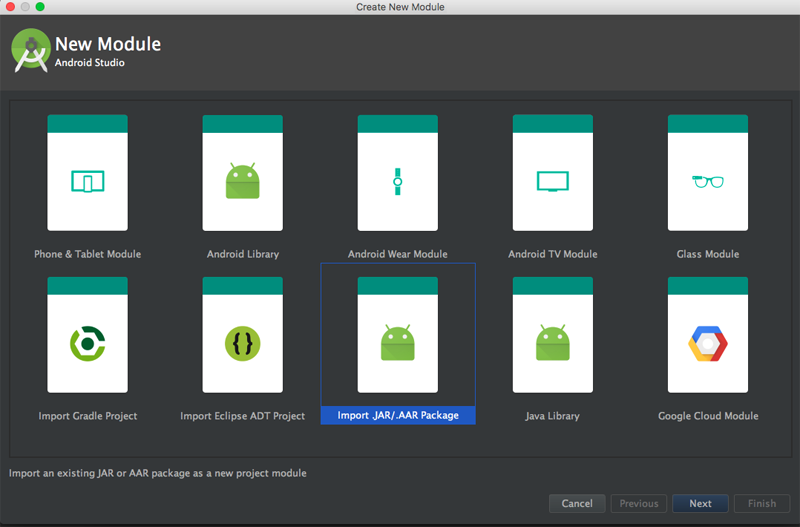Image resolution: width=800 pixels, height=527 pixels.
Task: Click the green zoom window button
Action: click(40, 7)
